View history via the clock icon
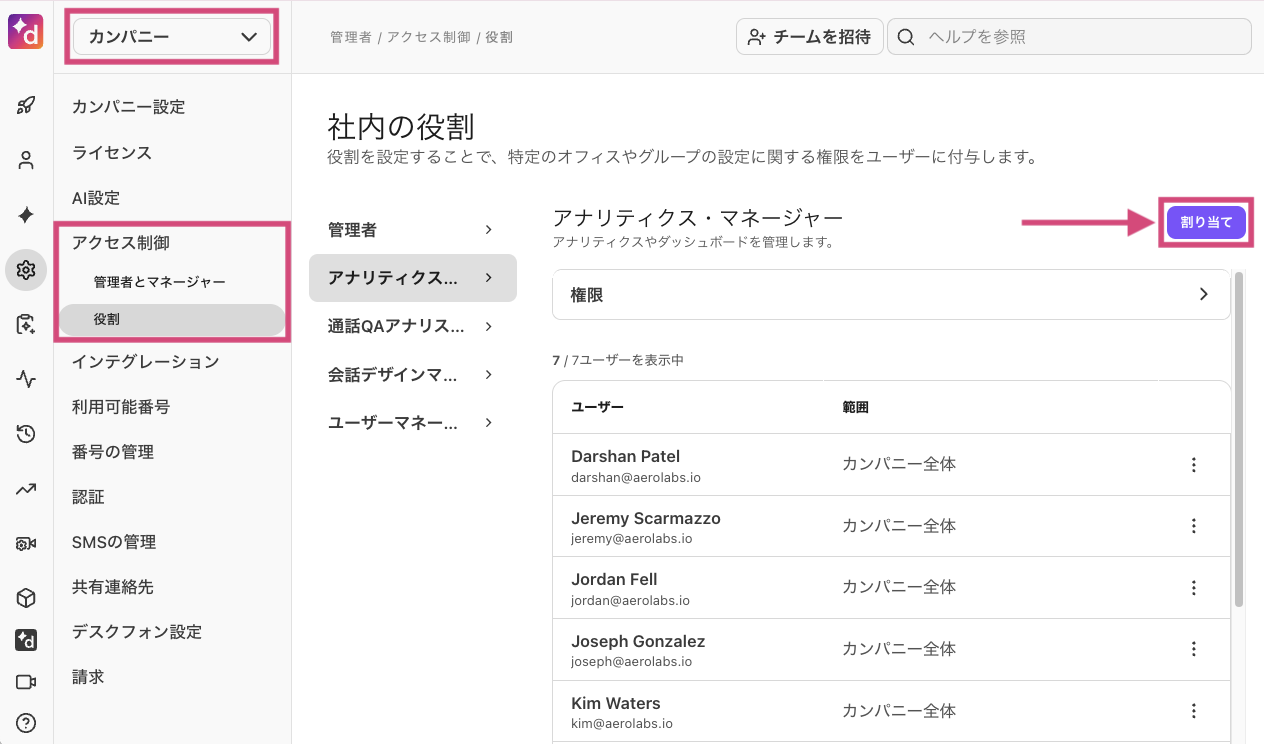 click(25, 434)
